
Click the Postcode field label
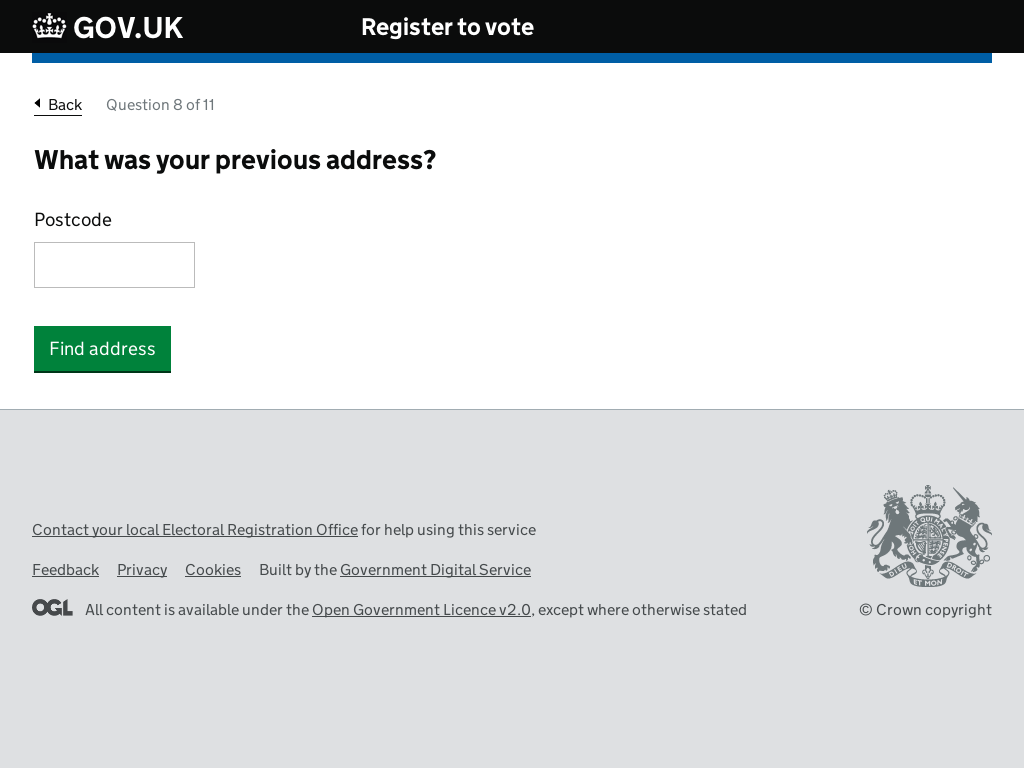pos(73,220)
